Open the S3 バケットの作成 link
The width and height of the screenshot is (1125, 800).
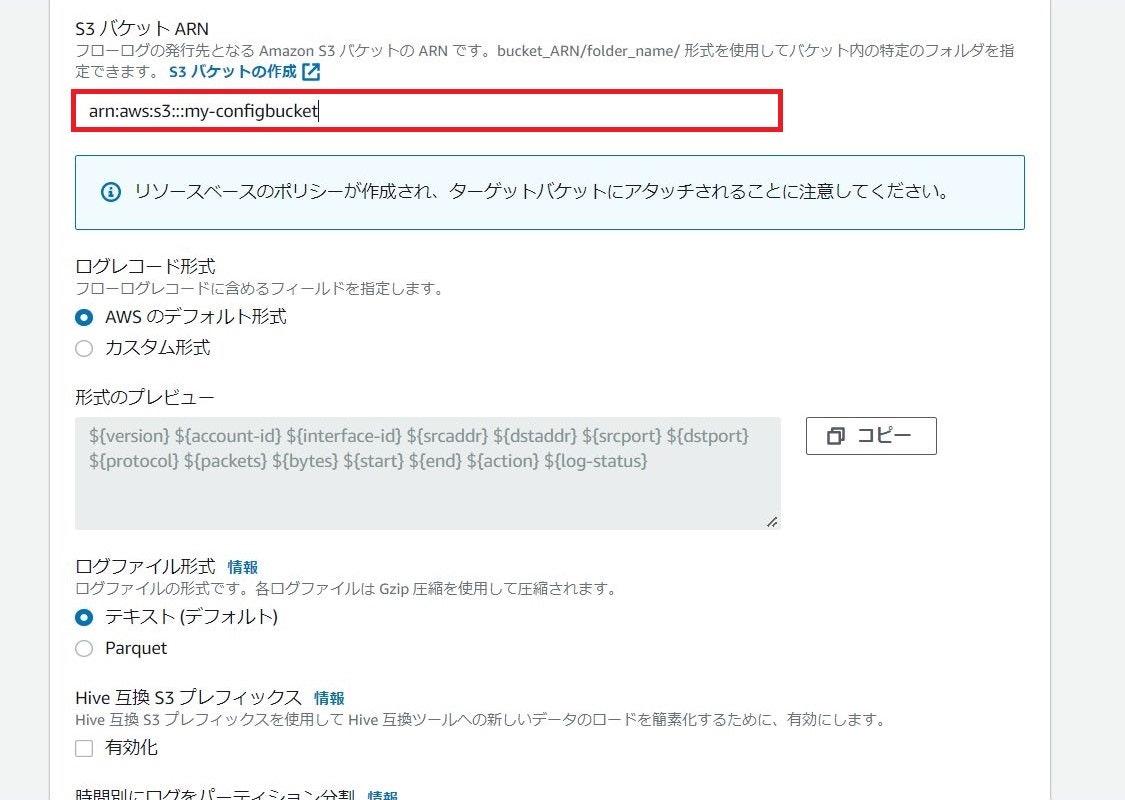232,72
